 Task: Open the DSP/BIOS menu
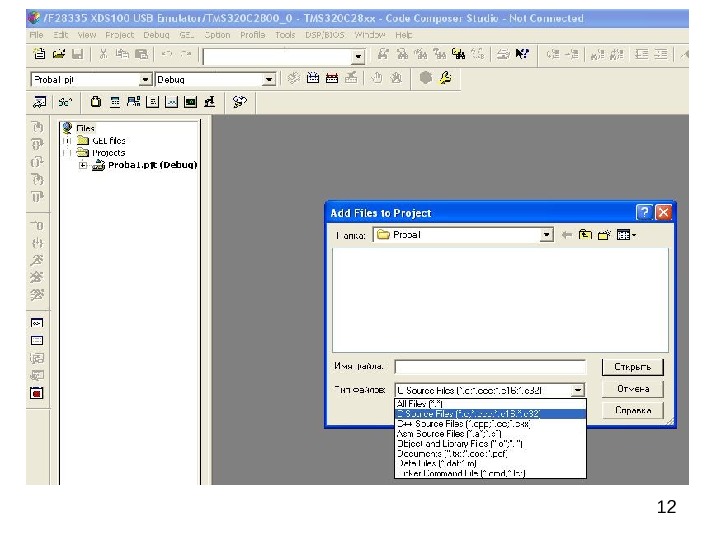pyautogui.click(x=325, y=35)
